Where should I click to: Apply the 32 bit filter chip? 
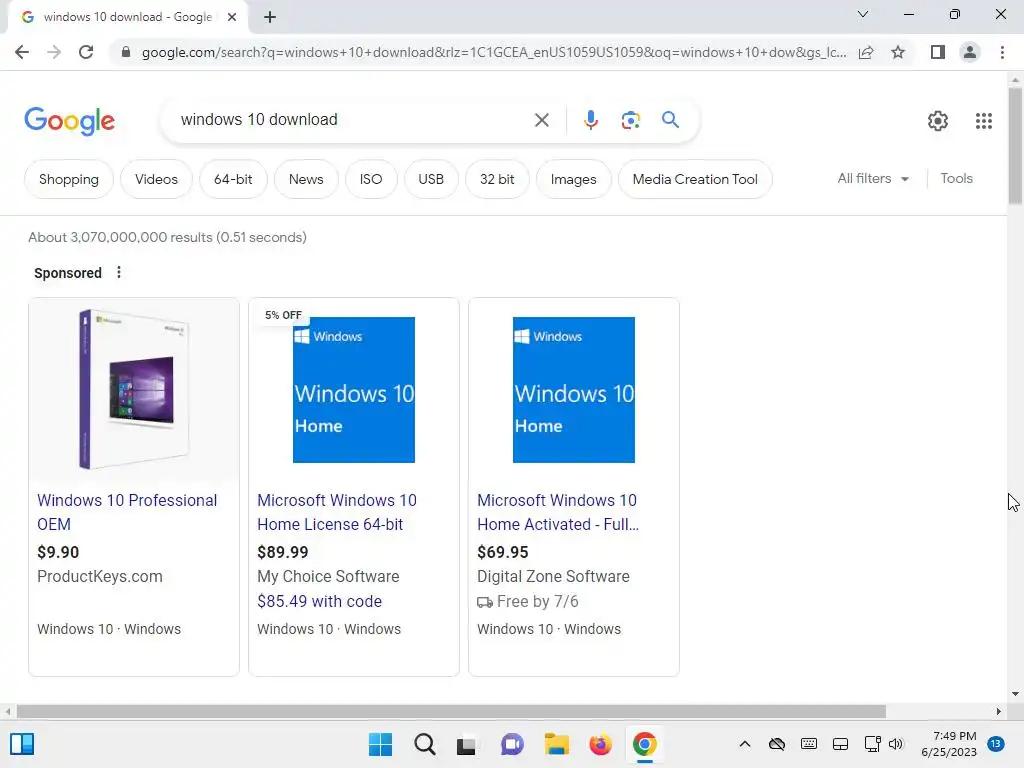(497, 179)
